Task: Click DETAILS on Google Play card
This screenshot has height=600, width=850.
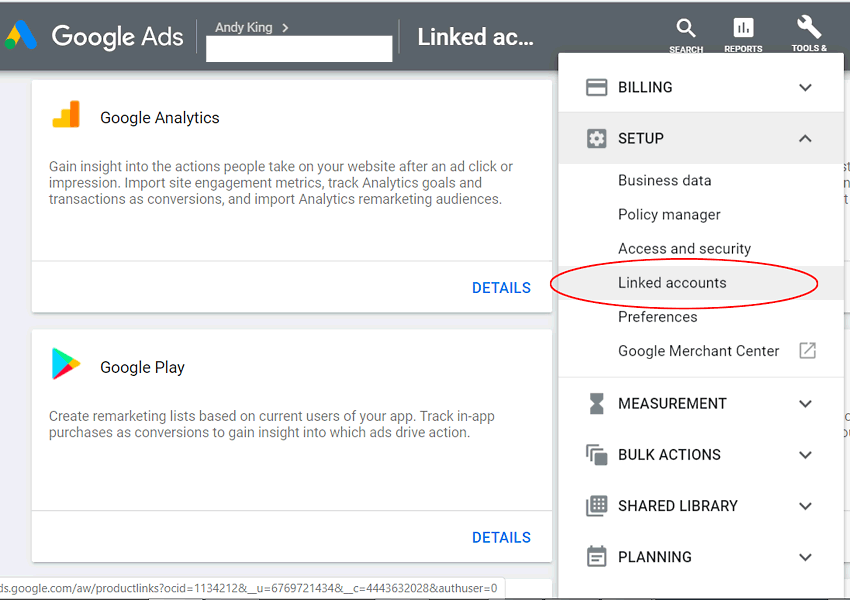Action: click(x=501, y=538)
